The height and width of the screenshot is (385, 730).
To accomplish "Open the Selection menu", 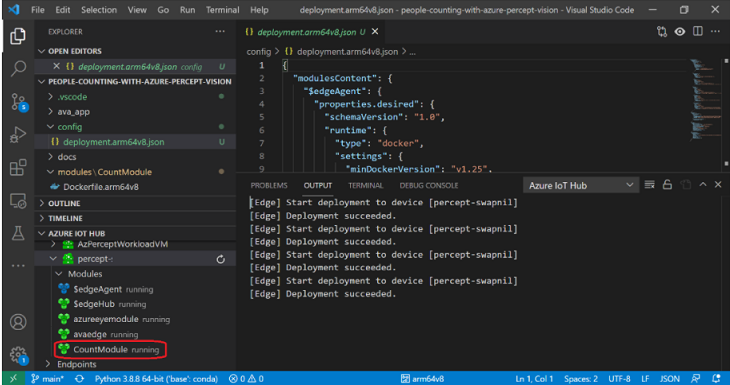I will click(99, 10).
